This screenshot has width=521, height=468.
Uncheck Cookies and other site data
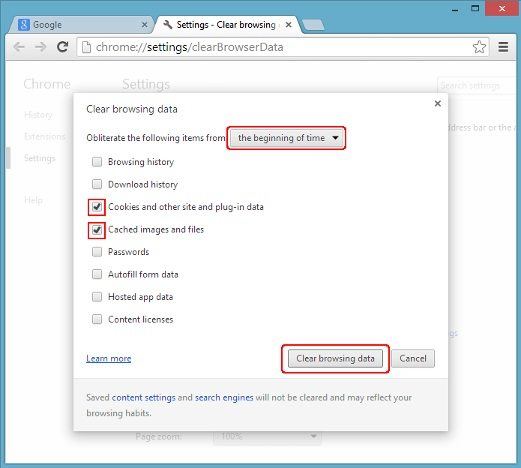coord(97,207)
